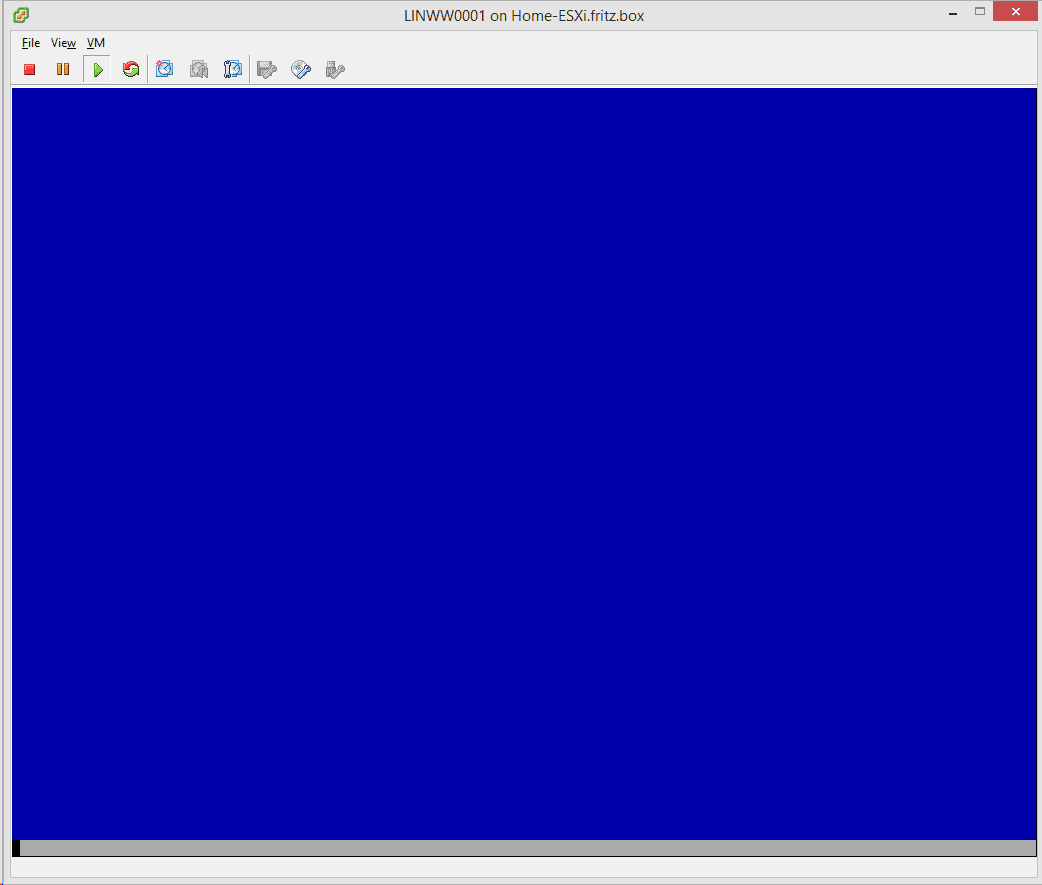Open the VM menu
The height and width of the screenshot is (885, 1042).
click(x=96, y=43)
